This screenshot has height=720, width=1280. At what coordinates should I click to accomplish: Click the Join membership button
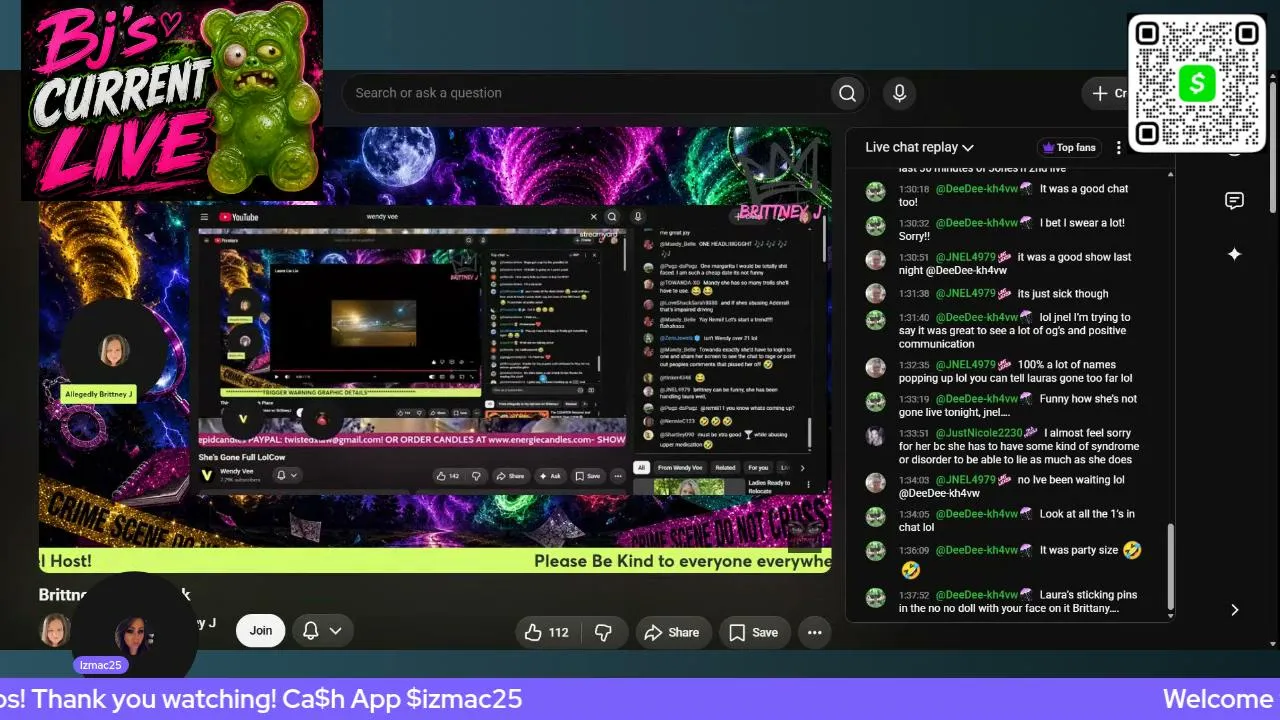coord(261,630)
